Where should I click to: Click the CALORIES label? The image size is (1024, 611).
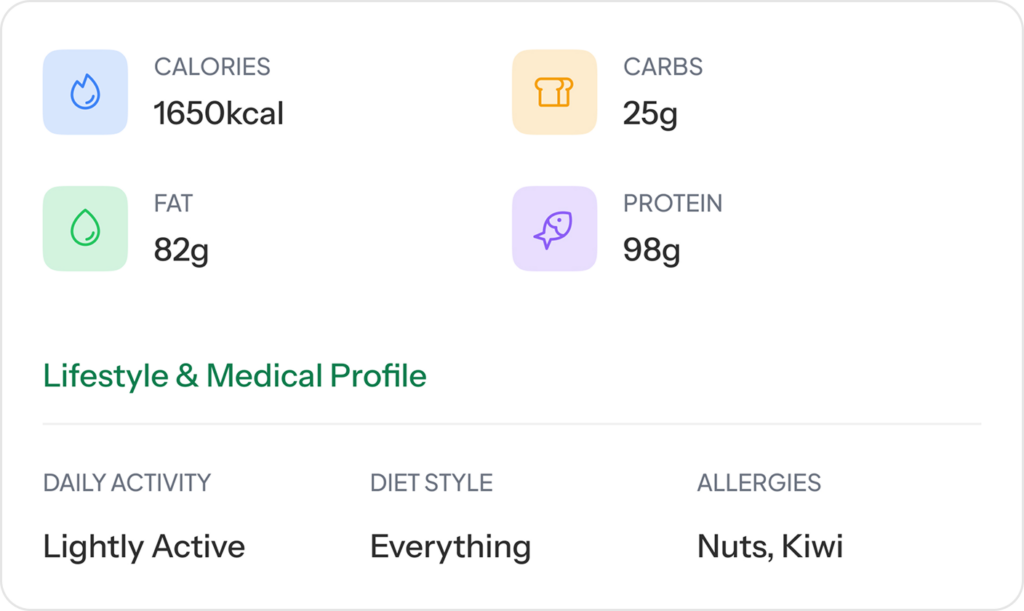(x=212, y=67)
